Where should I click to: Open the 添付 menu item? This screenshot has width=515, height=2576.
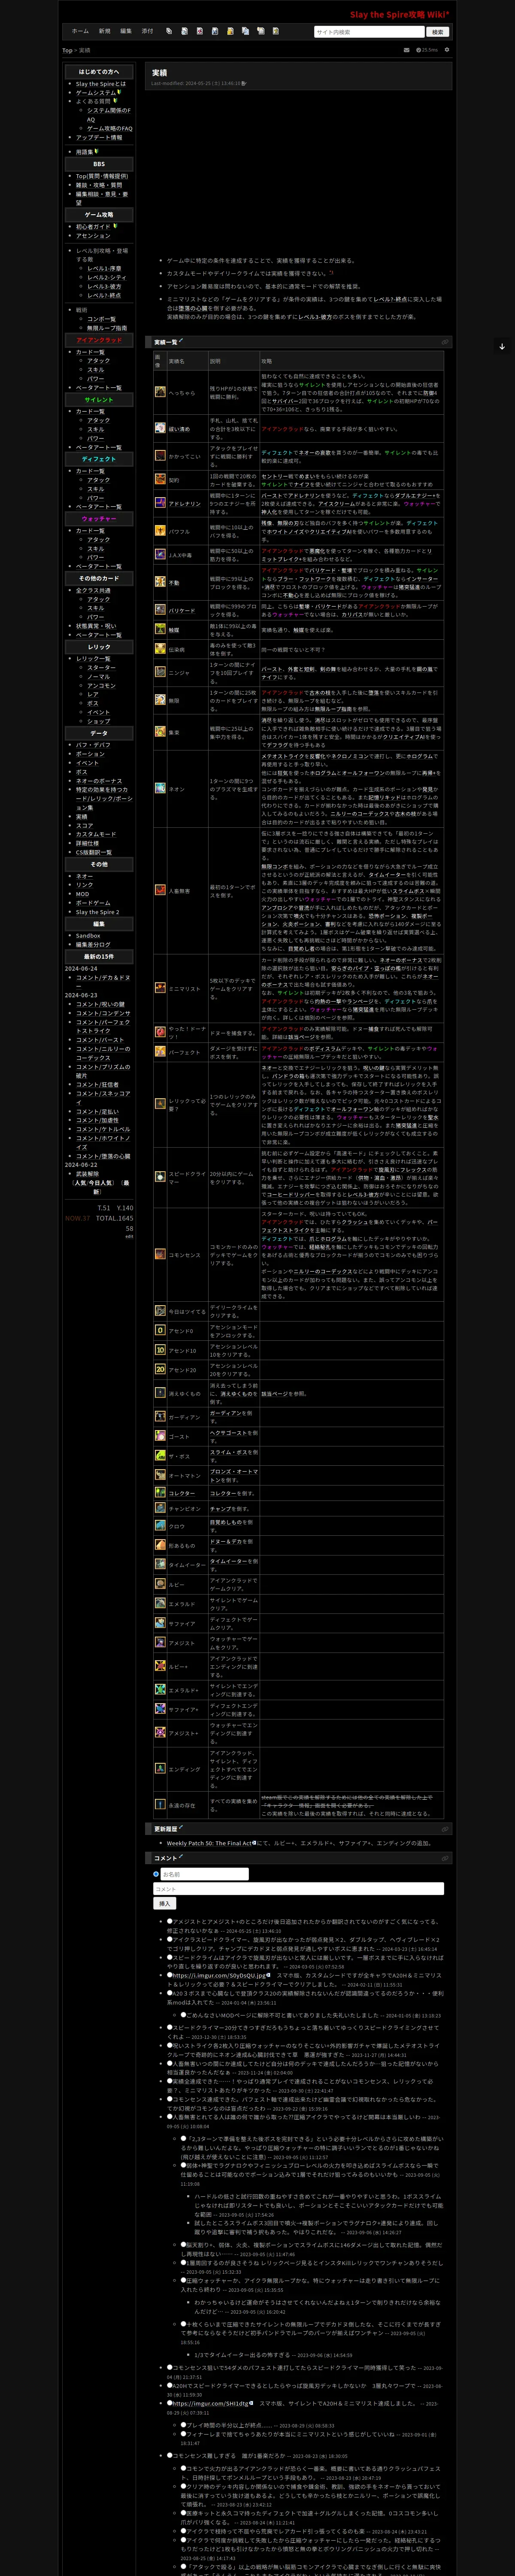(x=147, y=31)
